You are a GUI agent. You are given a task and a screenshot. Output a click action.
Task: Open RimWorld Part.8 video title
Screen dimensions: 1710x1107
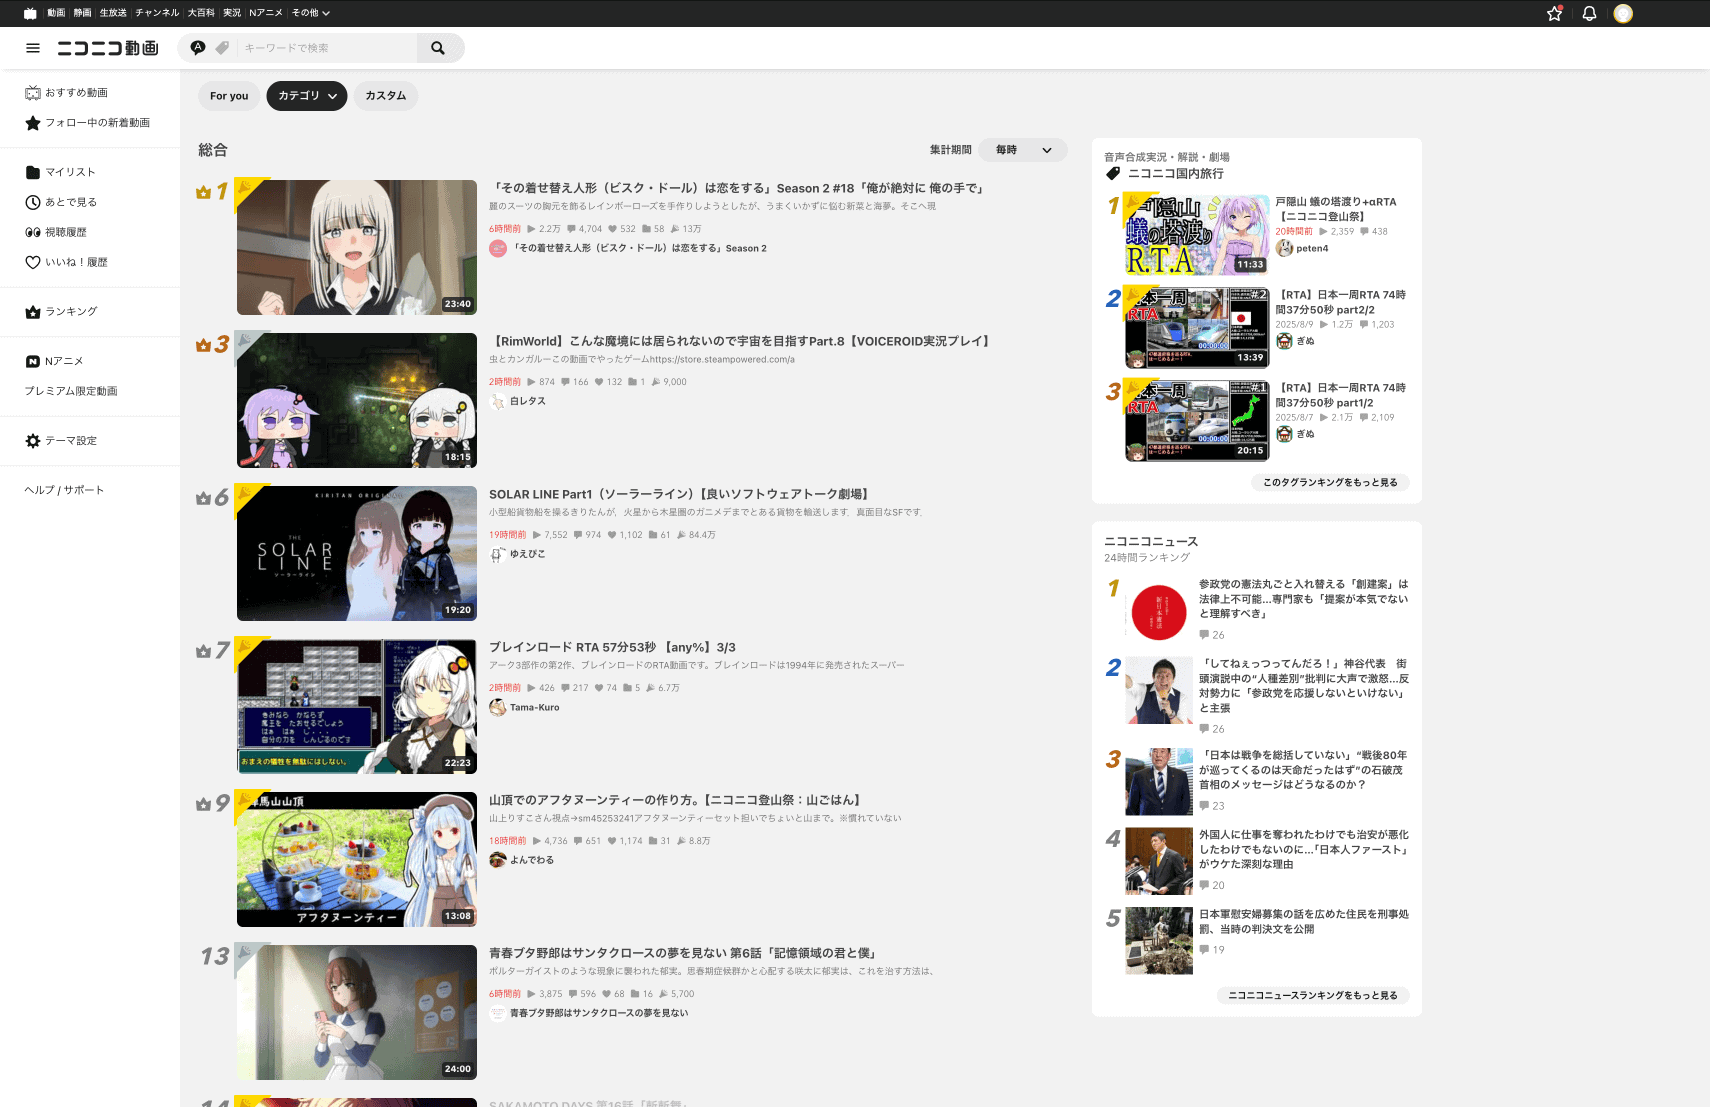742,341
